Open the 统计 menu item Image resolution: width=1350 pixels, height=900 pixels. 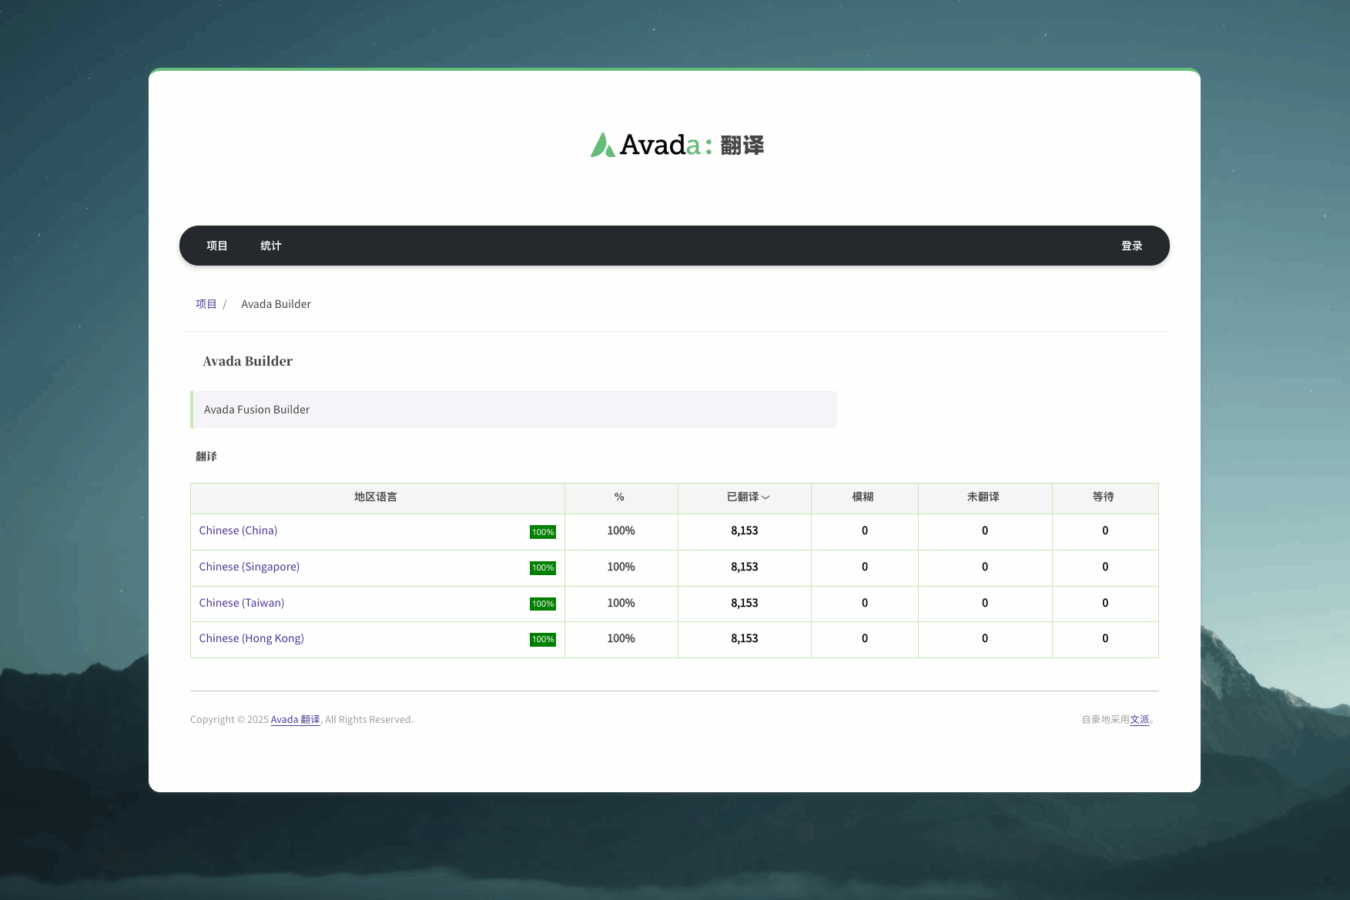pos(271,246)
